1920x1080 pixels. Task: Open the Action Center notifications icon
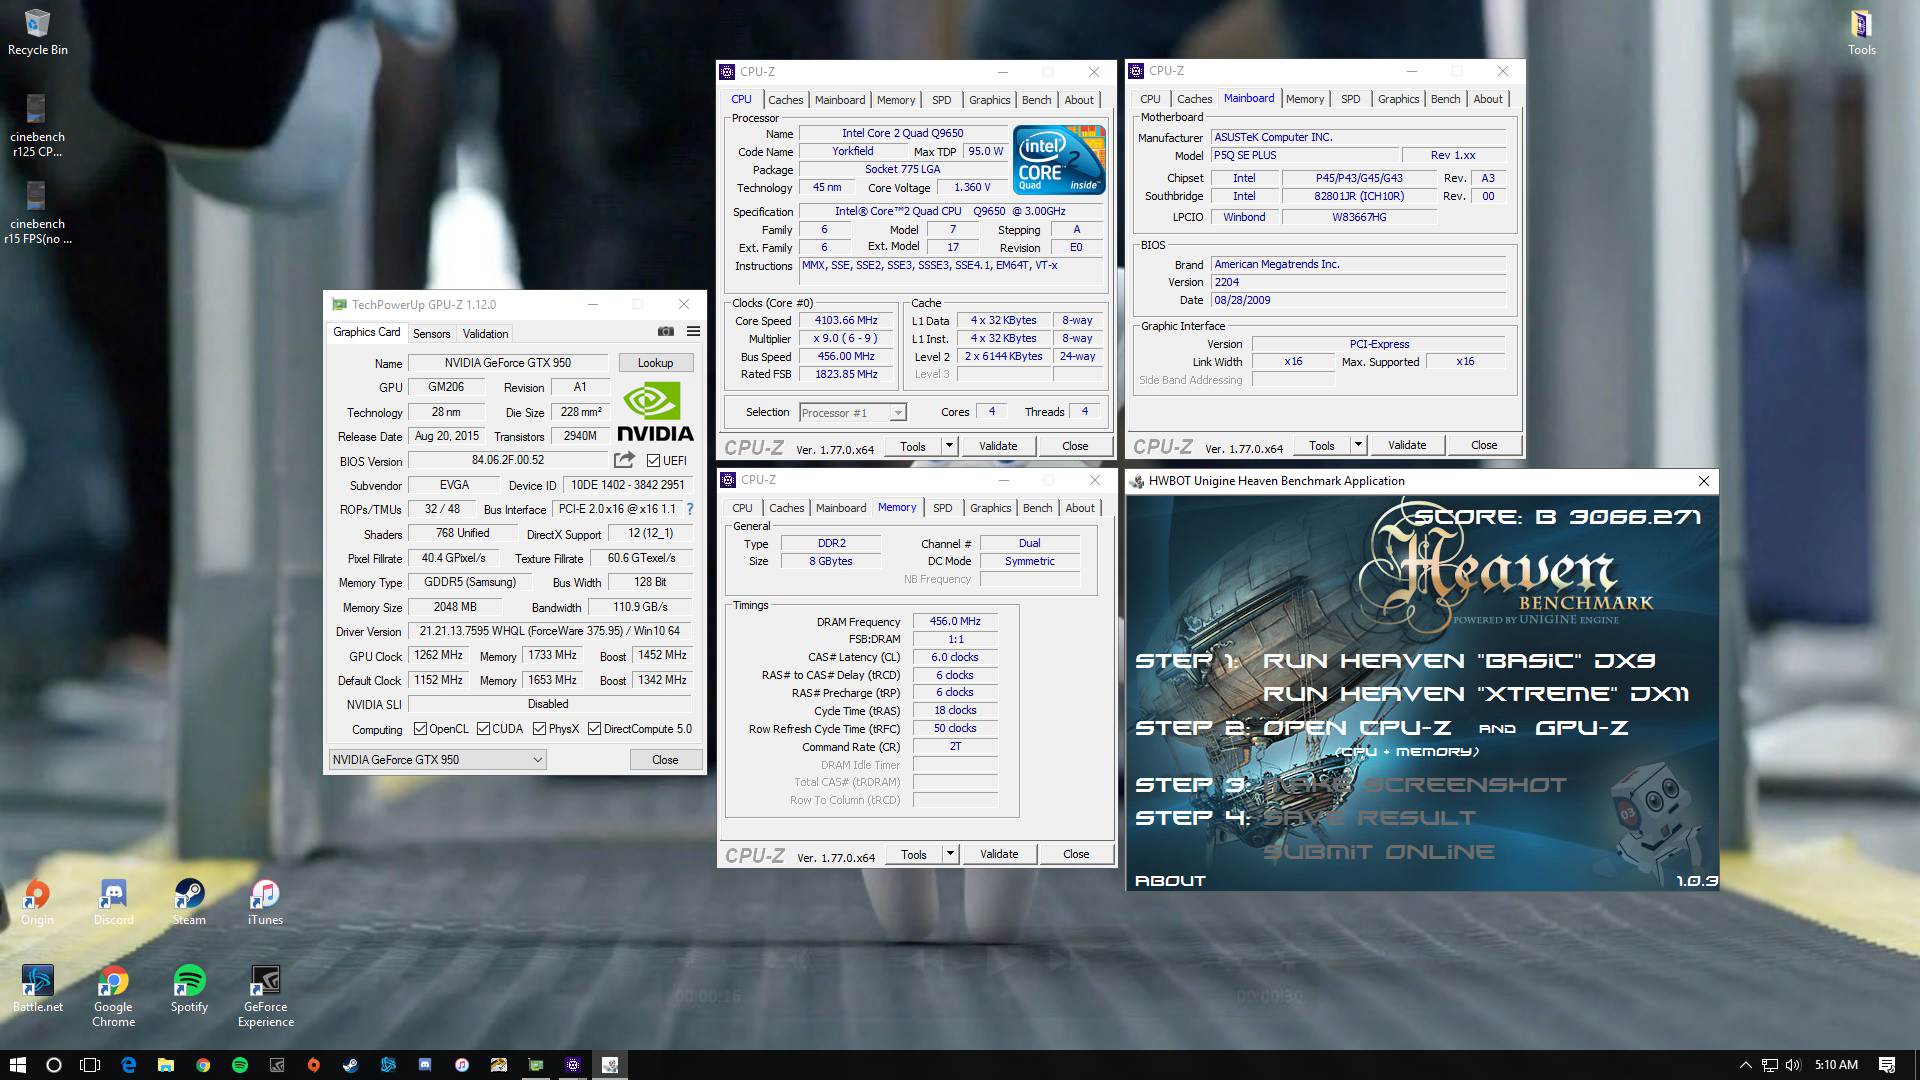pyautogui.click(x=1887, y=1065)
